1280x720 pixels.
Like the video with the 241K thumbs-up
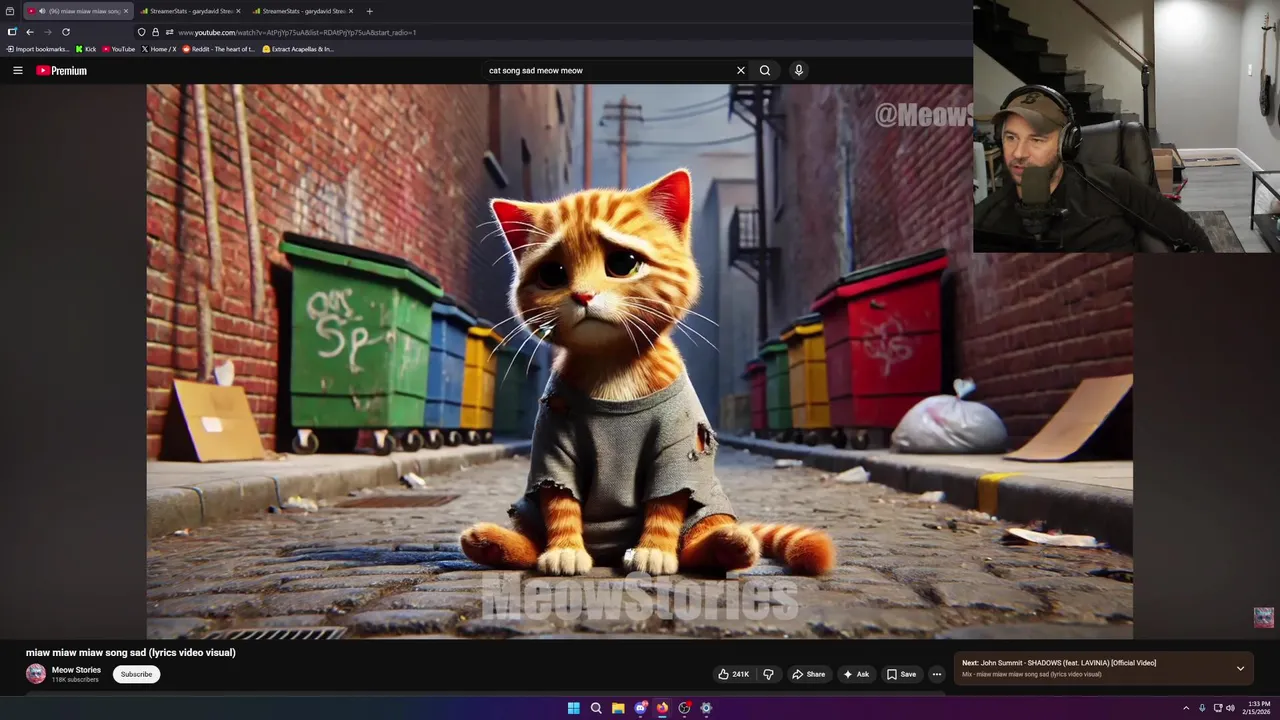tap(734, 674)
